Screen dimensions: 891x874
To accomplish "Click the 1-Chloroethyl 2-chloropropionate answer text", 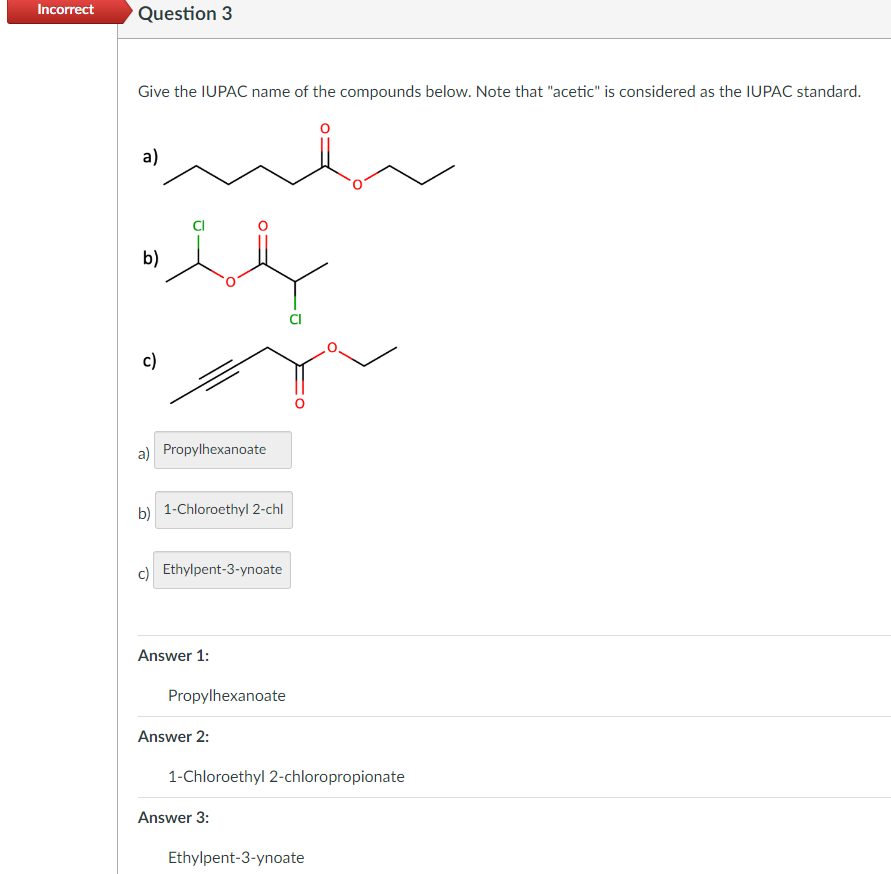I will (x=286, y=776).
